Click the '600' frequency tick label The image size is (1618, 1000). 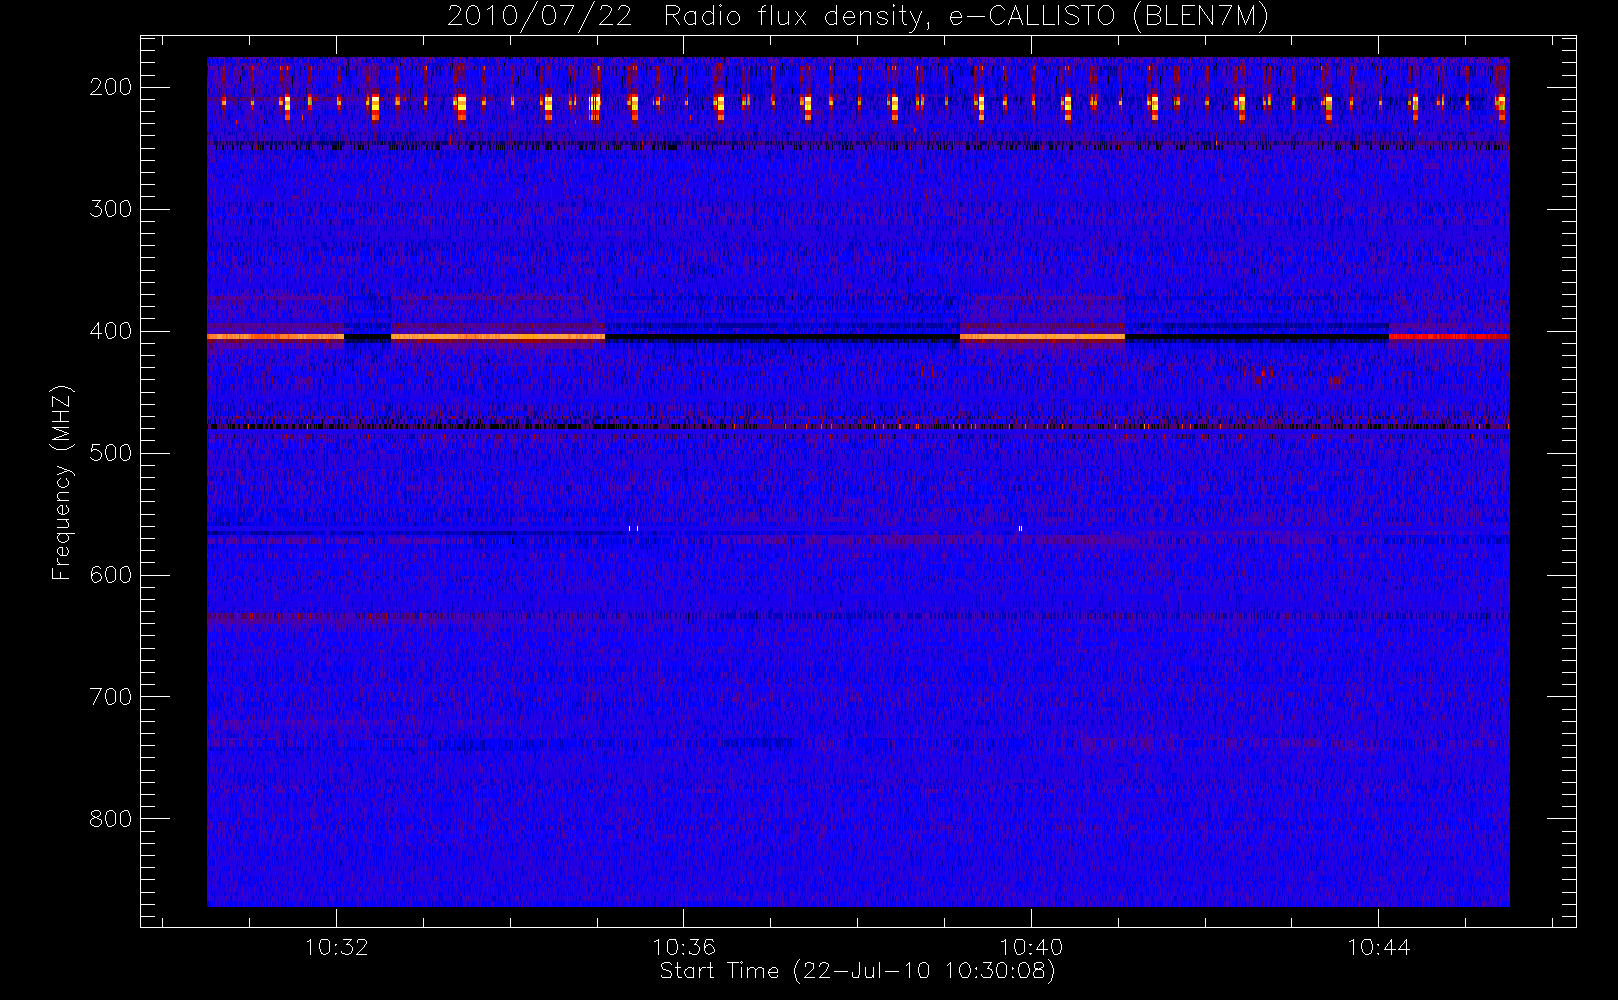[x=111, y=575]
